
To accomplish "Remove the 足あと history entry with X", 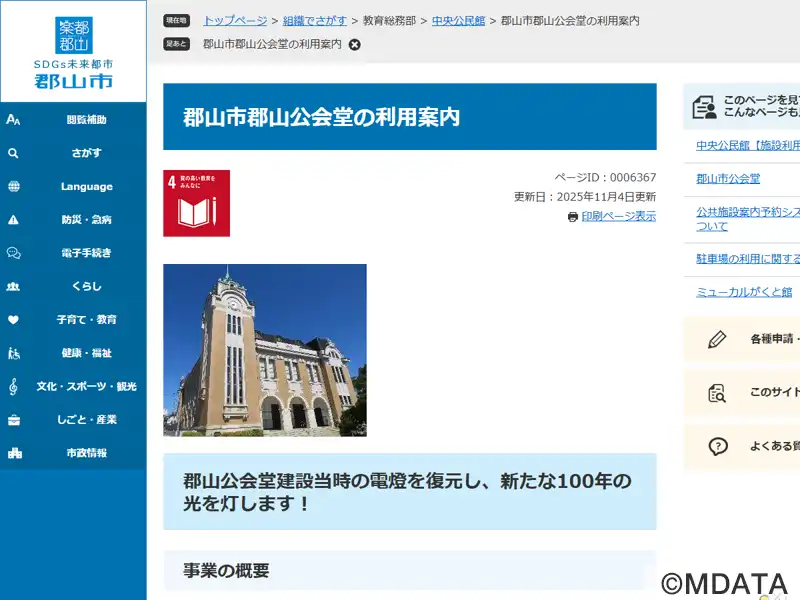I will tap(355, 44).
